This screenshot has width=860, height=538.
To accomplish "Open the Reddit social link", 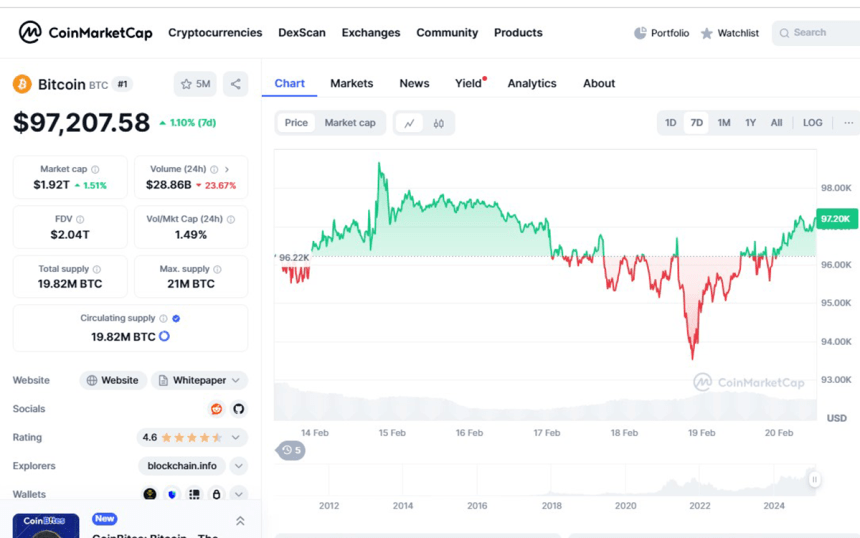I will coord(216,409).
